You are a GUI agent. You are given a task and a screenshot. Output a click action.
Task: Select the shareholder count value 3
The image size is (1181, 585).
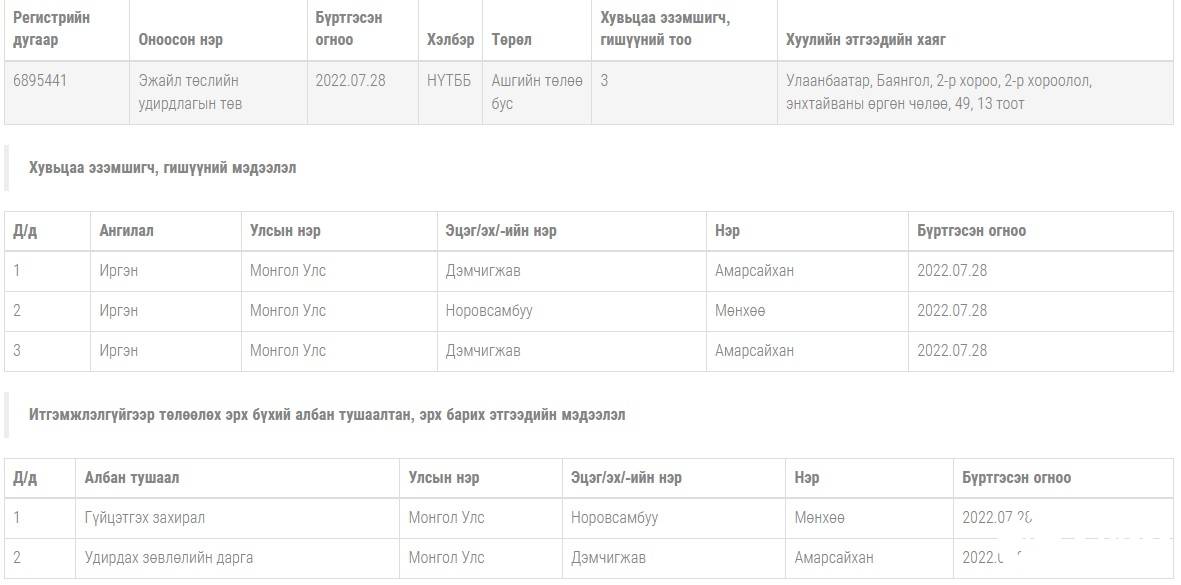604,80
